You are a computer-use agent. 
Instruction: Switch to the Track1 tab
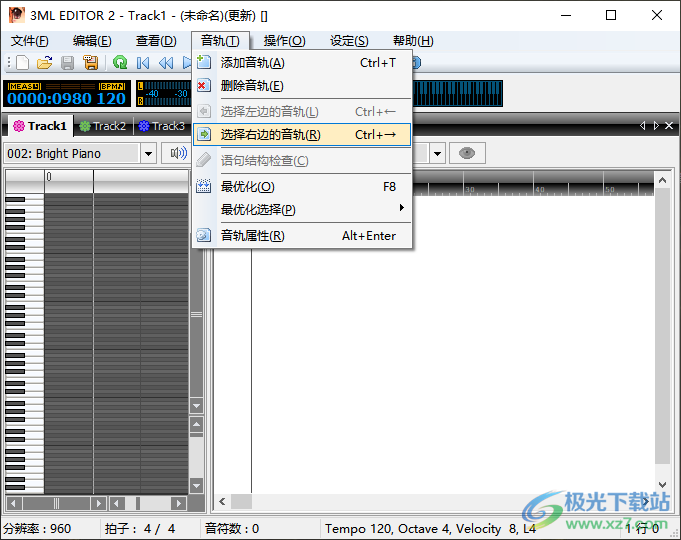click(40, 126)
